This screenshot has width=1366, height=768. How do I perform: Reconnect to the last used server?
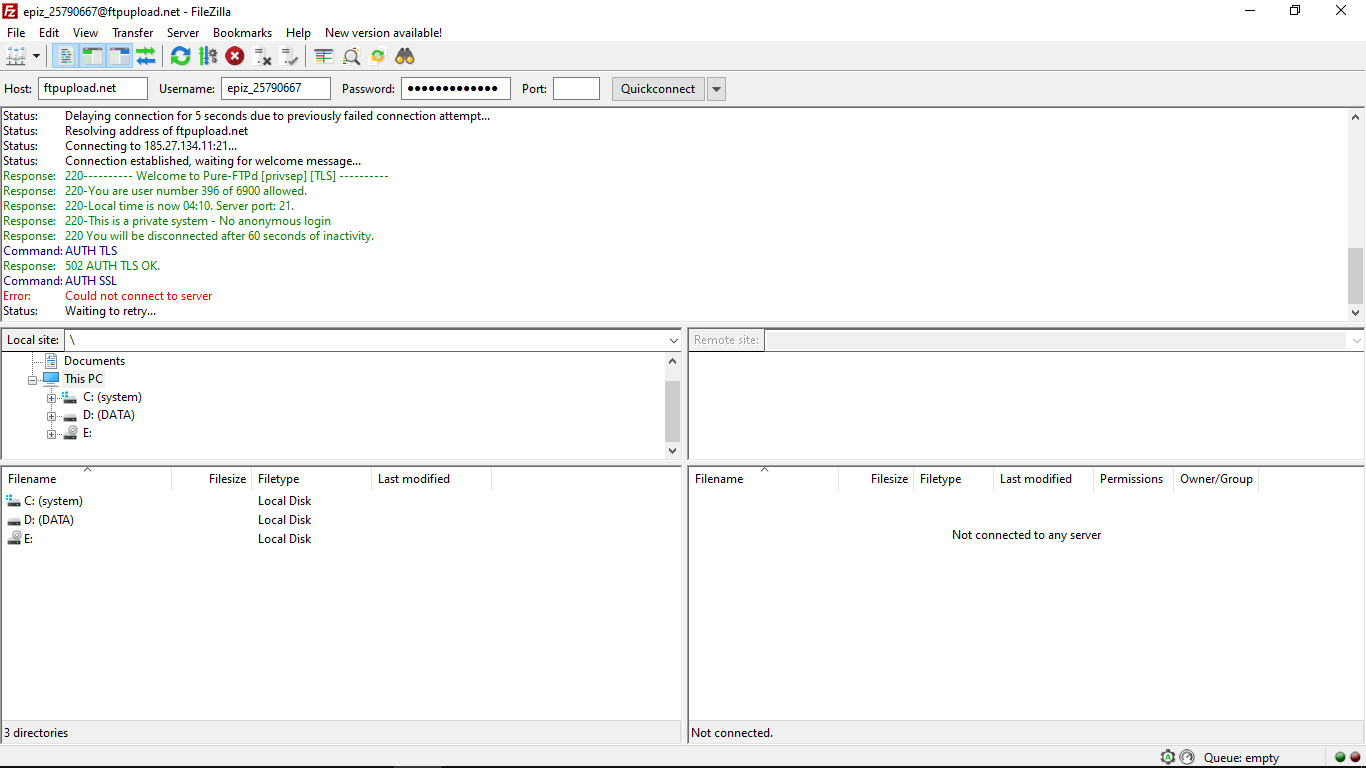[290, 56]
